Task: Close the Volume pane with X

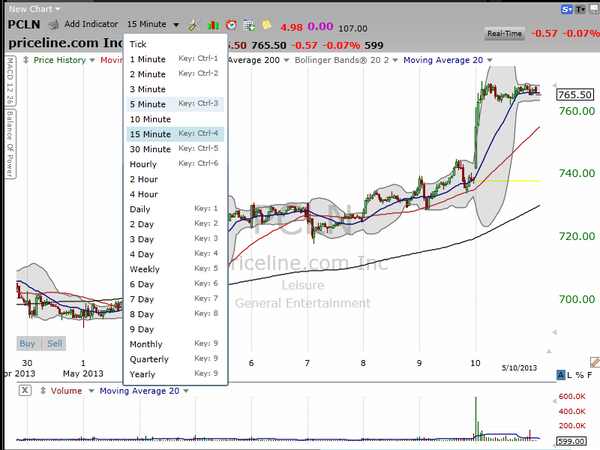Action: coord(9,389)
